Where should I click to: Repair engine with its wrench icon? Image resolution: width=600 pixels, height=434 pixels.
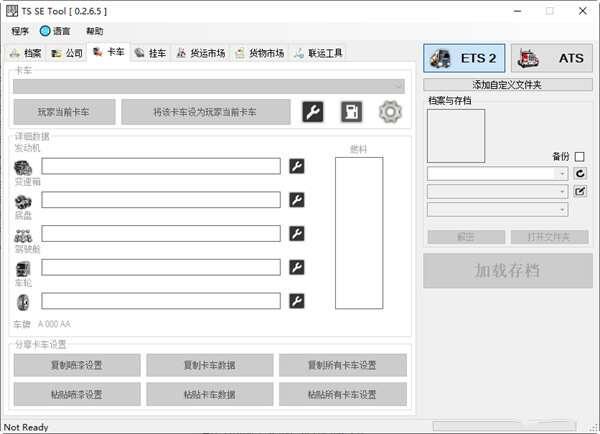click(x=297, y=166)
